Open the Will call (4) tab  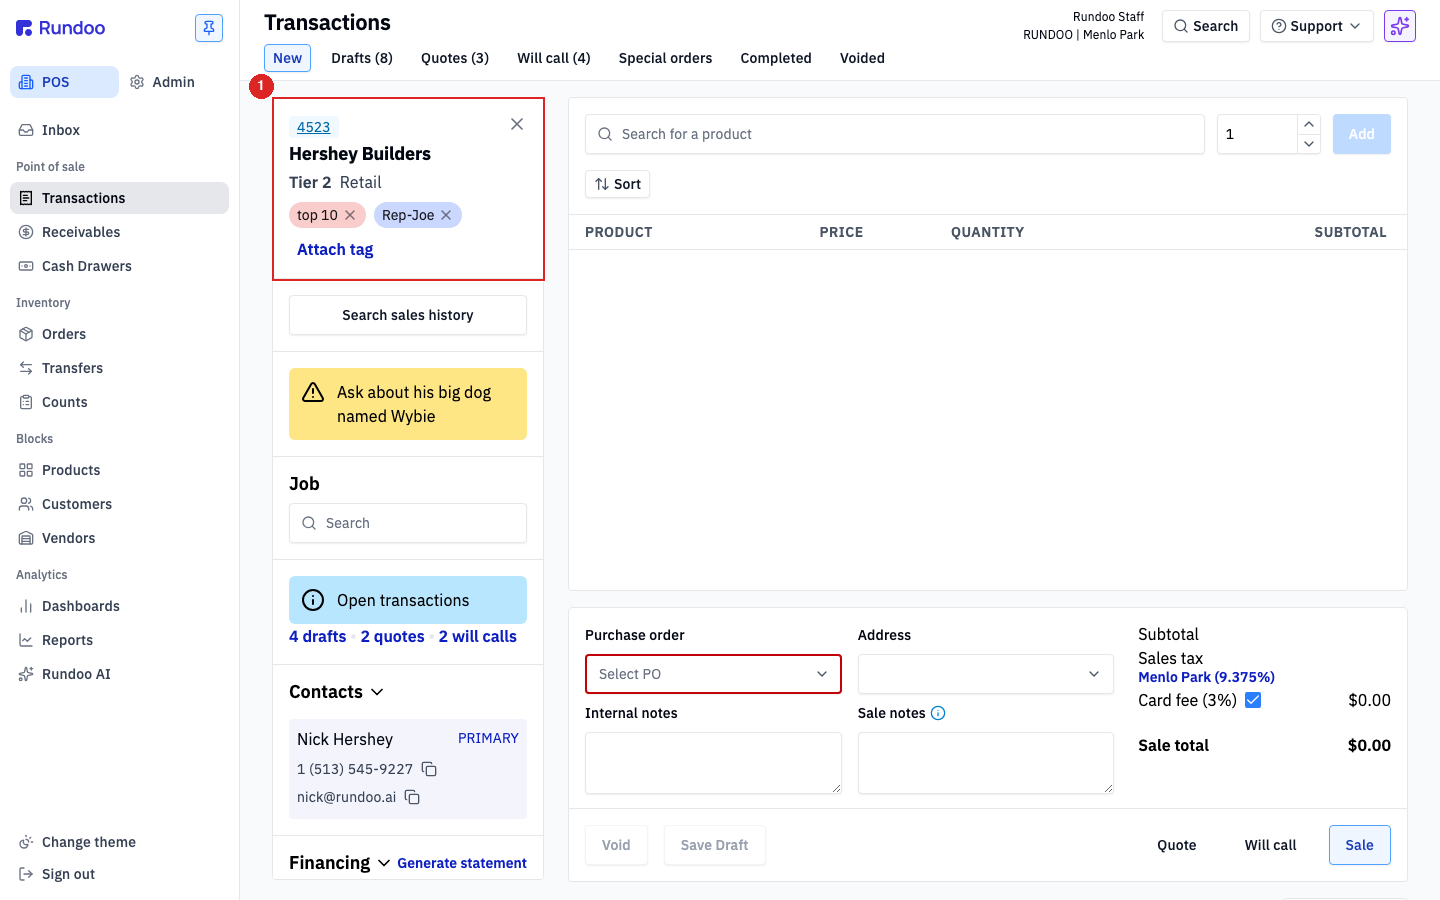pos(554,58)
